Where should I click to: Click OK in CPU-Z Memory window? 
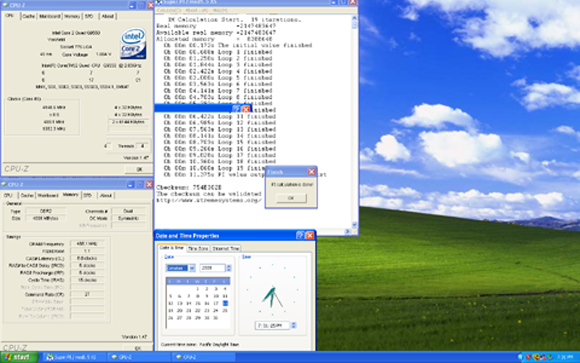[138, 348]
